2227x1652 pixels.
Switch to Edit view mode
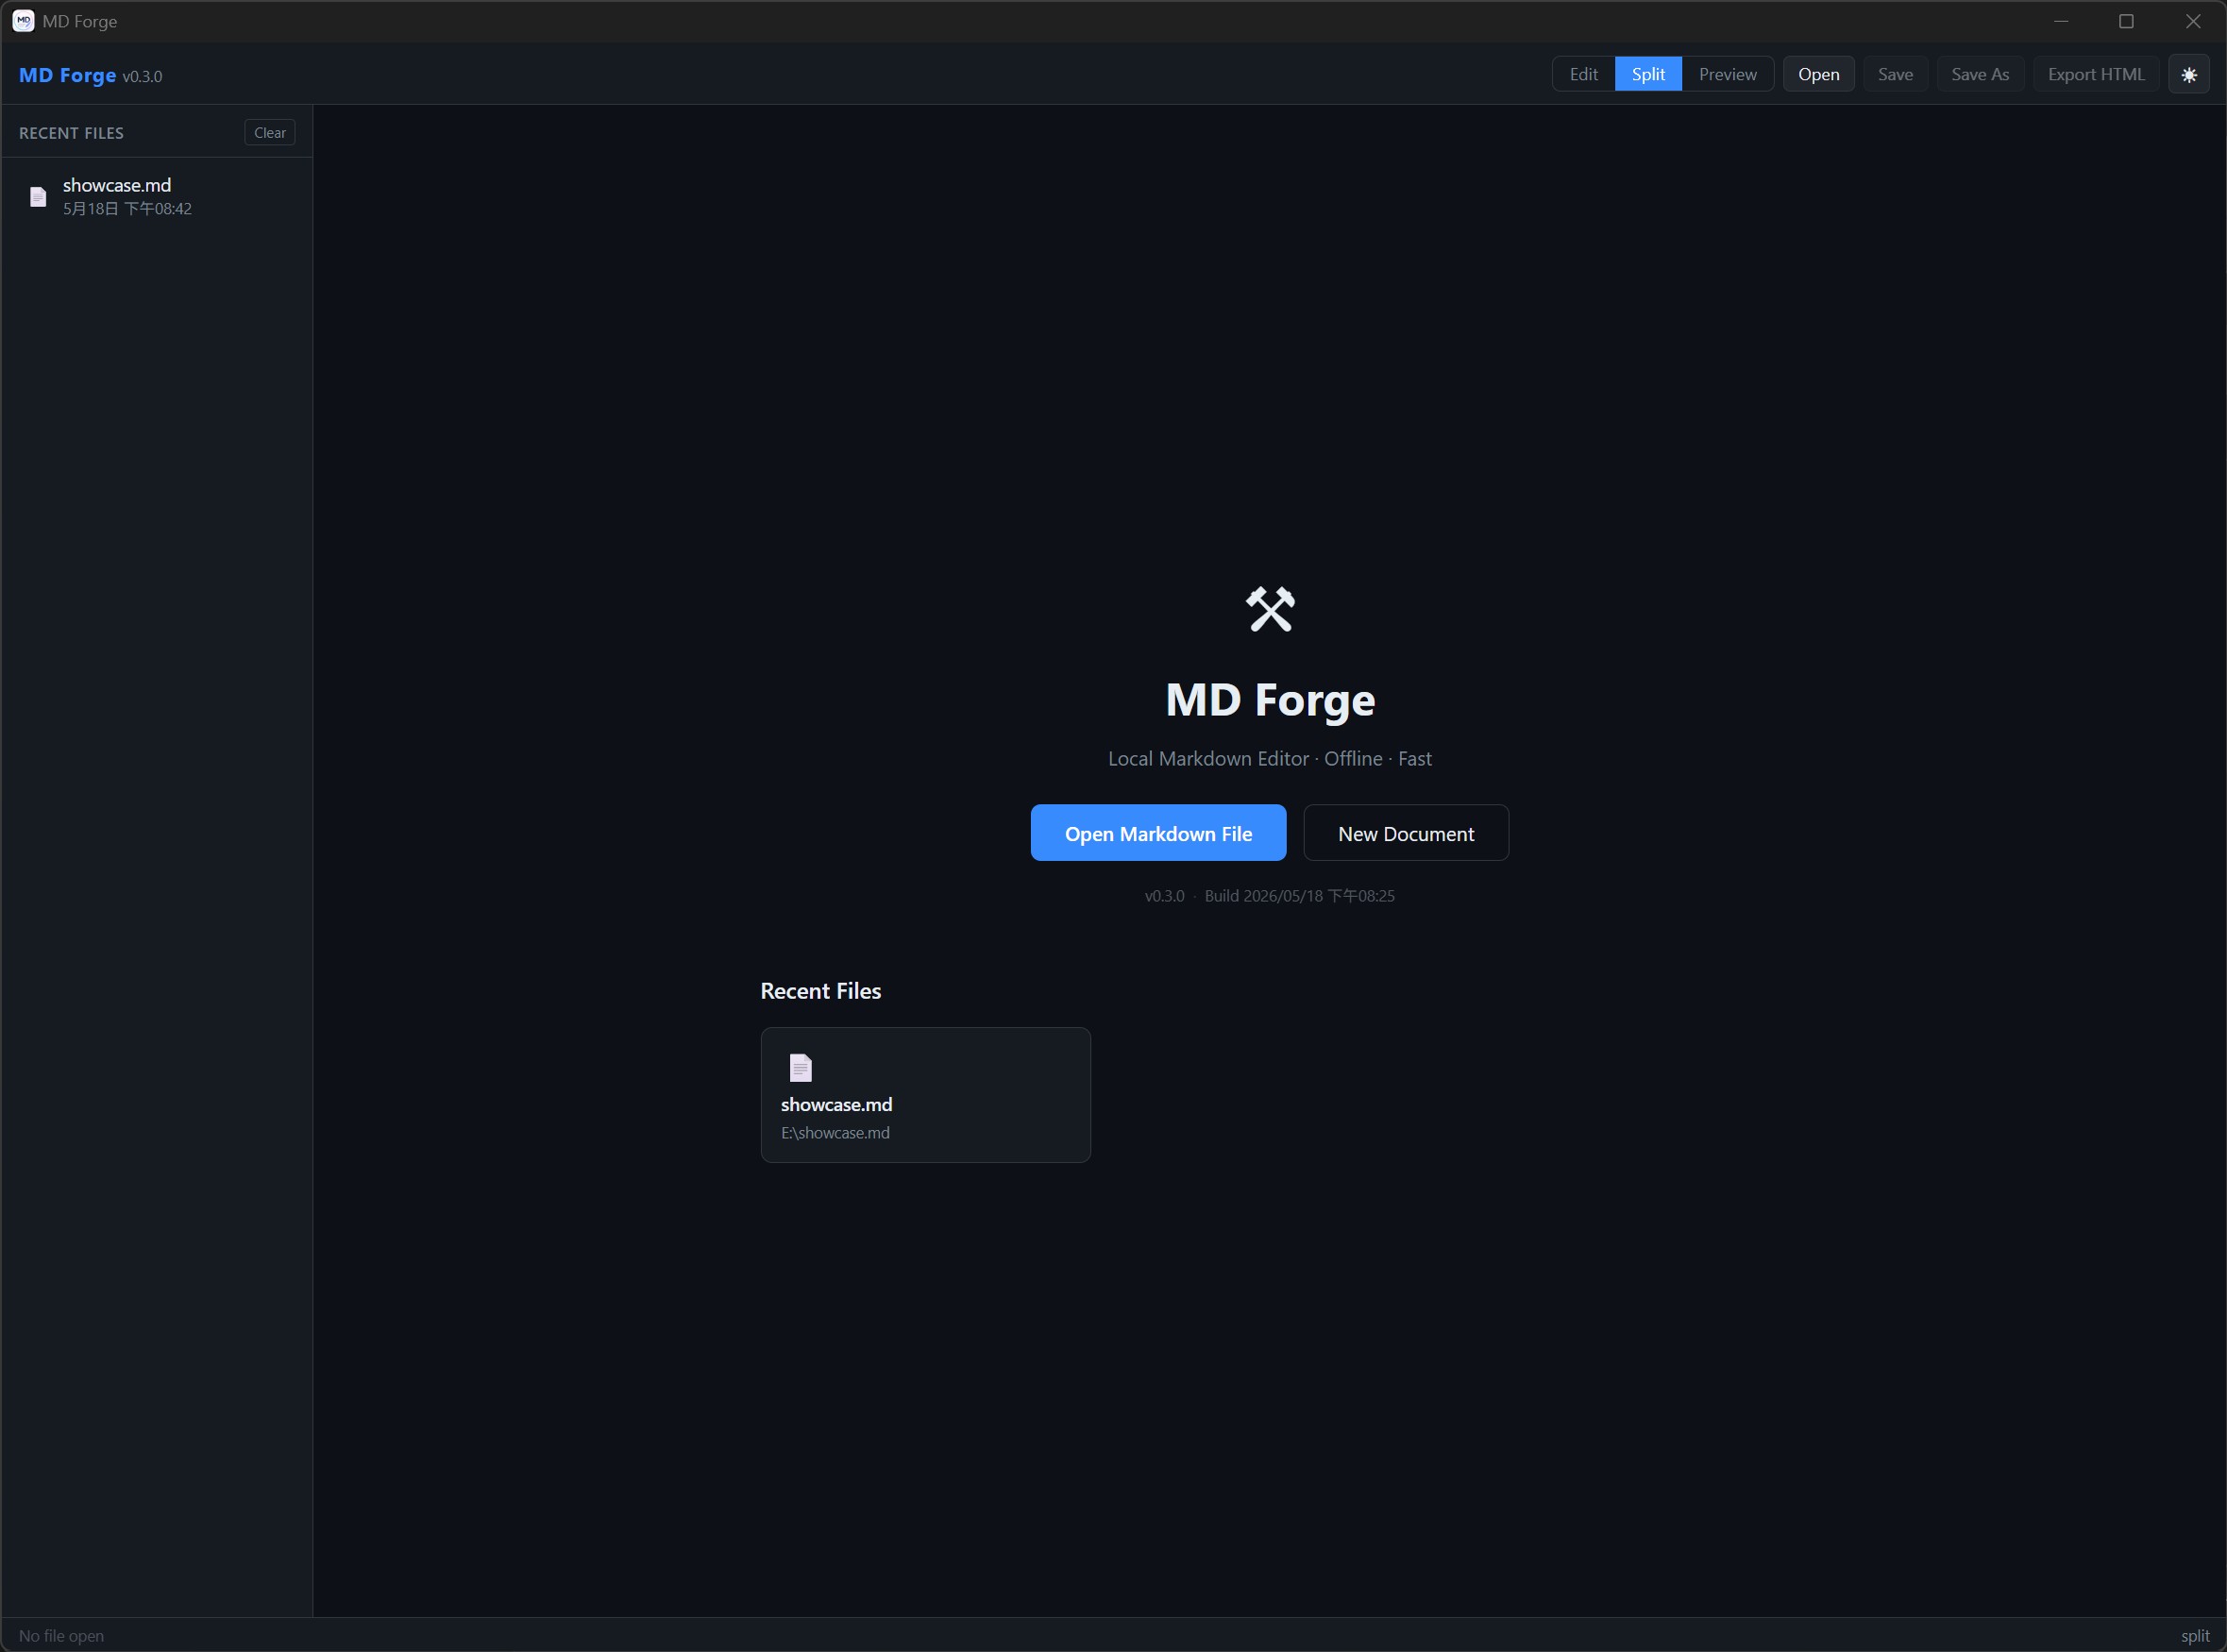(x=1583, y=75)
